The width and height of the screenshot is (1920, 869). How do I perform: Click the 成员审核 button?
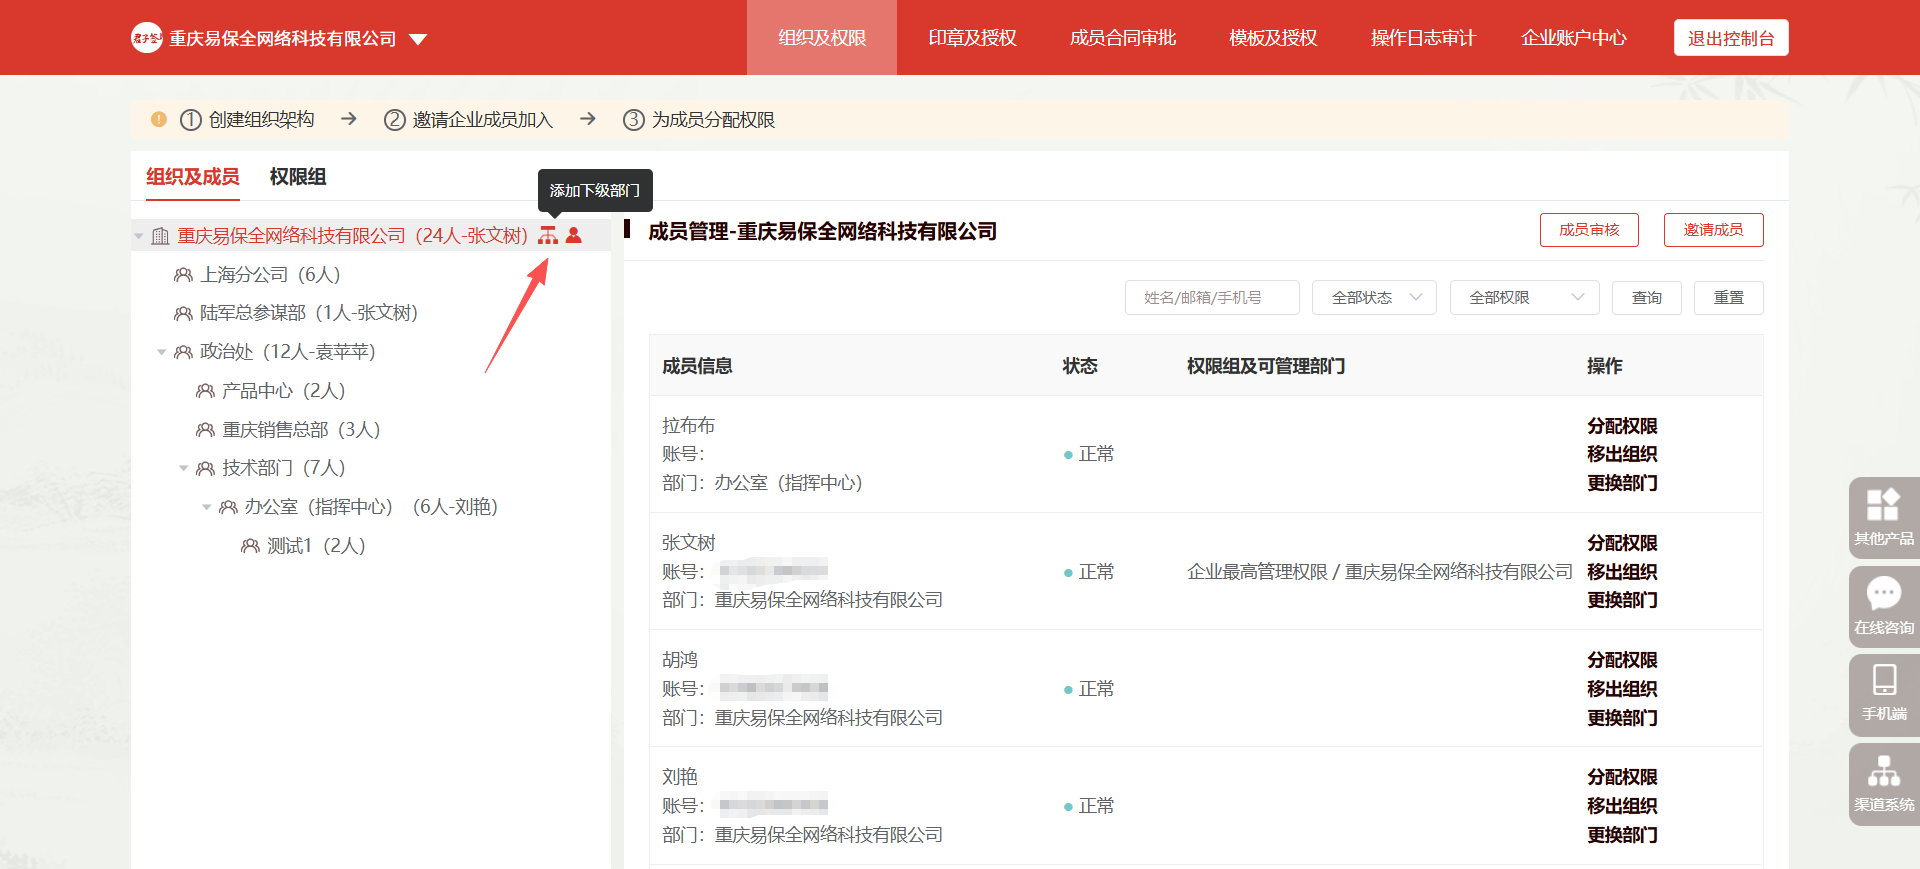coord(1589,230)
